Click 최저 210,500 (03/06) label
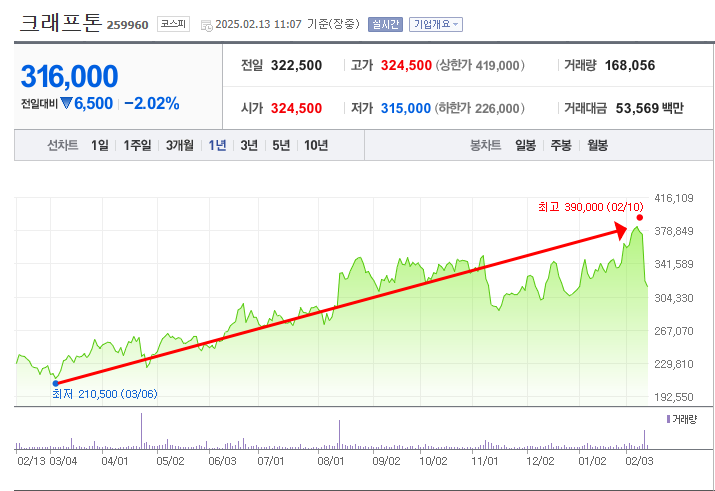The image size is (715, 491). coord(105,394)
